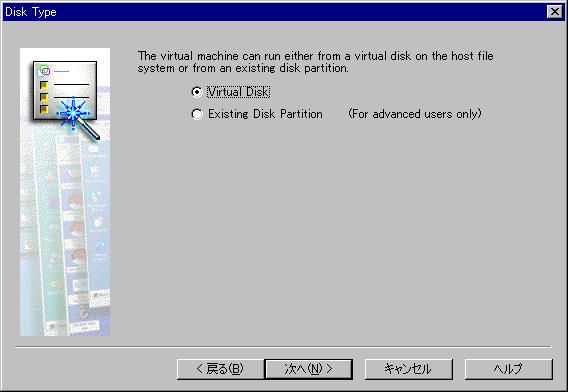Cancel the wizard with the キャンセル button
The width and height of the screenshot is (568, 392).
click(x=409, y=369)
